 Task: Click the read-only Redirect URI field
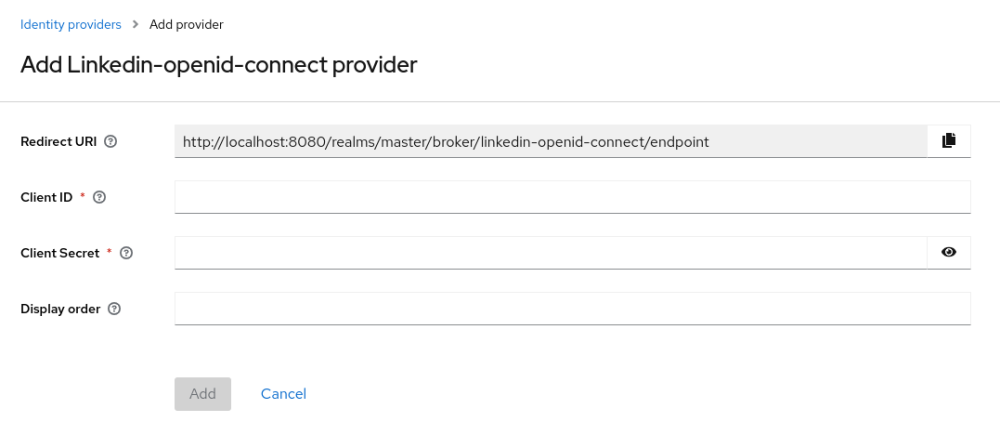(550, 141)
